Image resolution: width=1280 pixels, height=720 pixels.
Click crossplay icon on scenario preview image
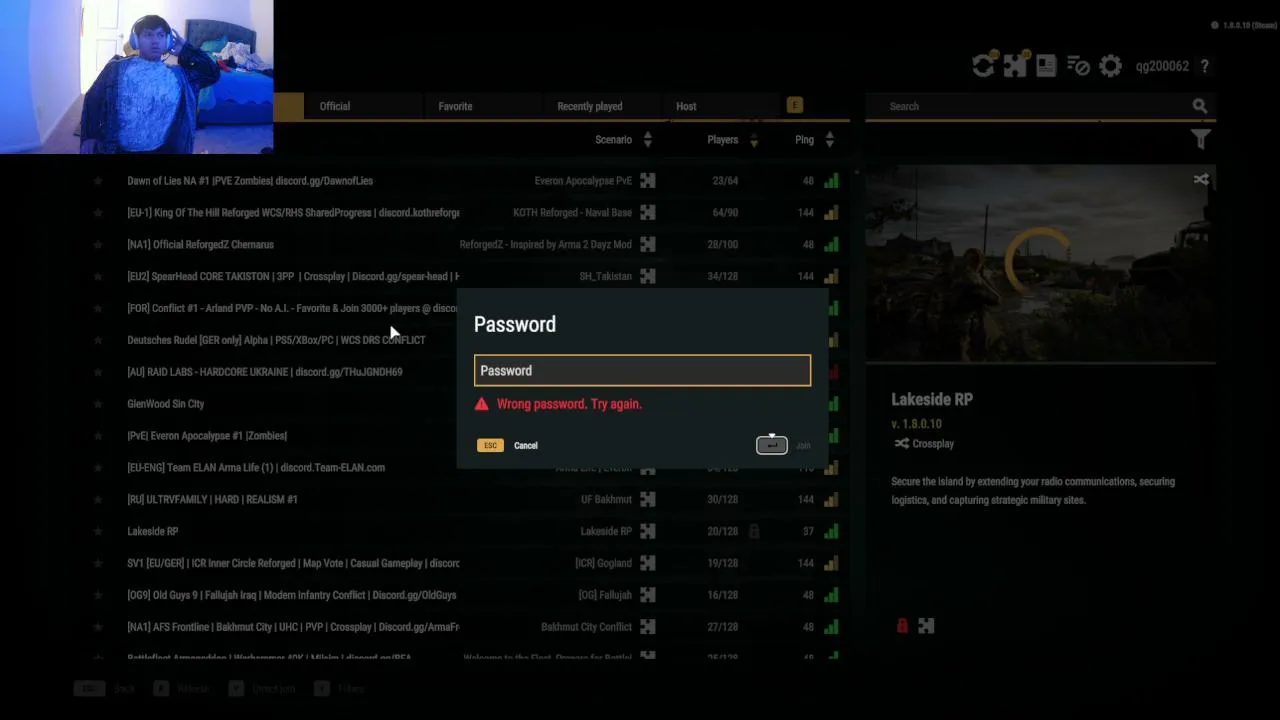pos(1201,180)
